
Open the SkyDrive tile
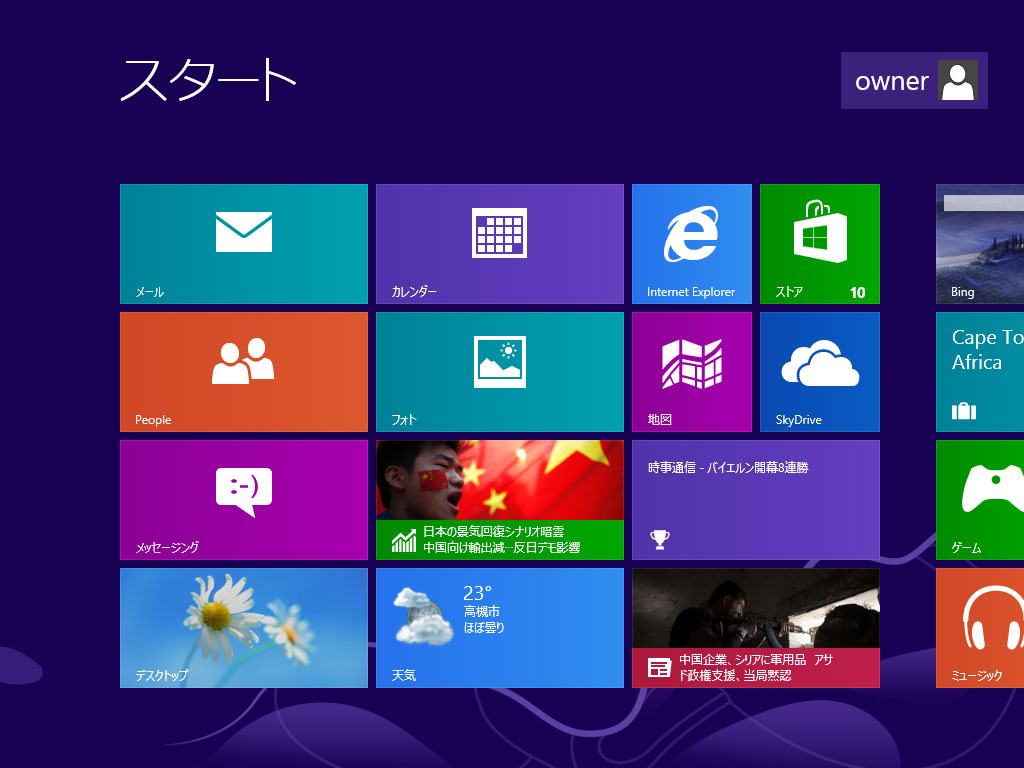click(x=820, y=372)
